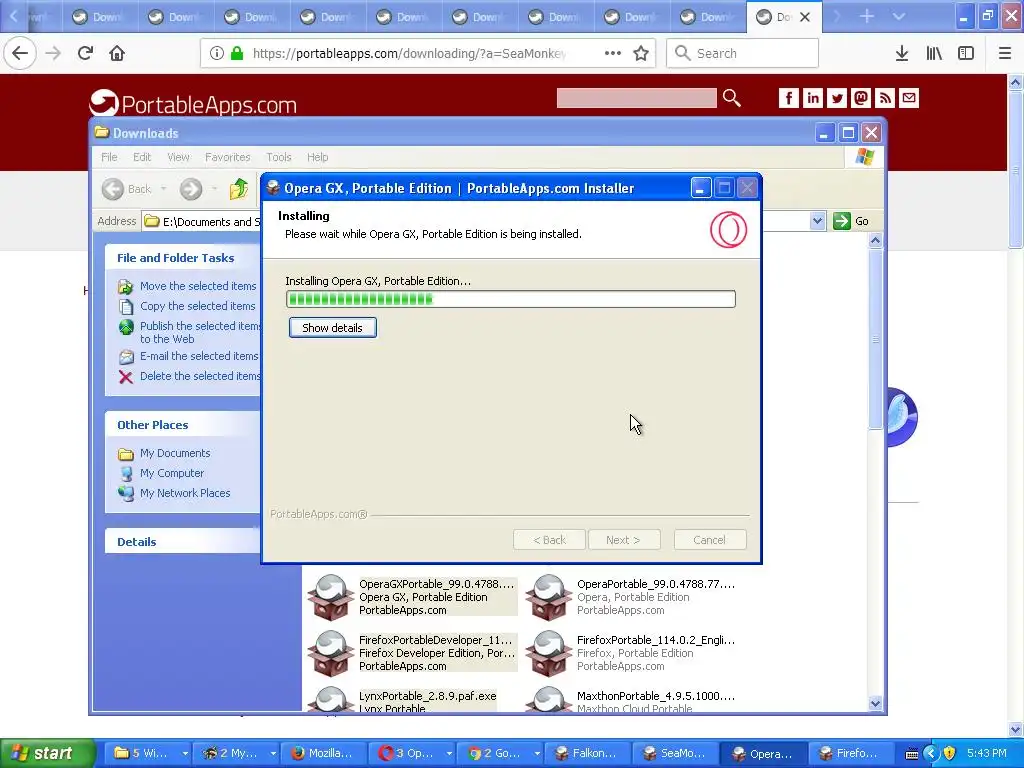Open Firefox hamburger menu

click(x=1005, y=53)
